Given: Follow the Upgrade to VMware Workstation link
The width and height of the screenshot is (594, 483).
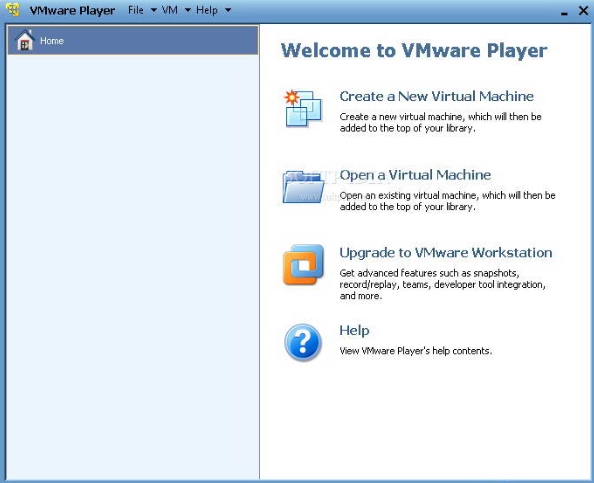Looking at the screenshot, I should click(x=446, y=253).
